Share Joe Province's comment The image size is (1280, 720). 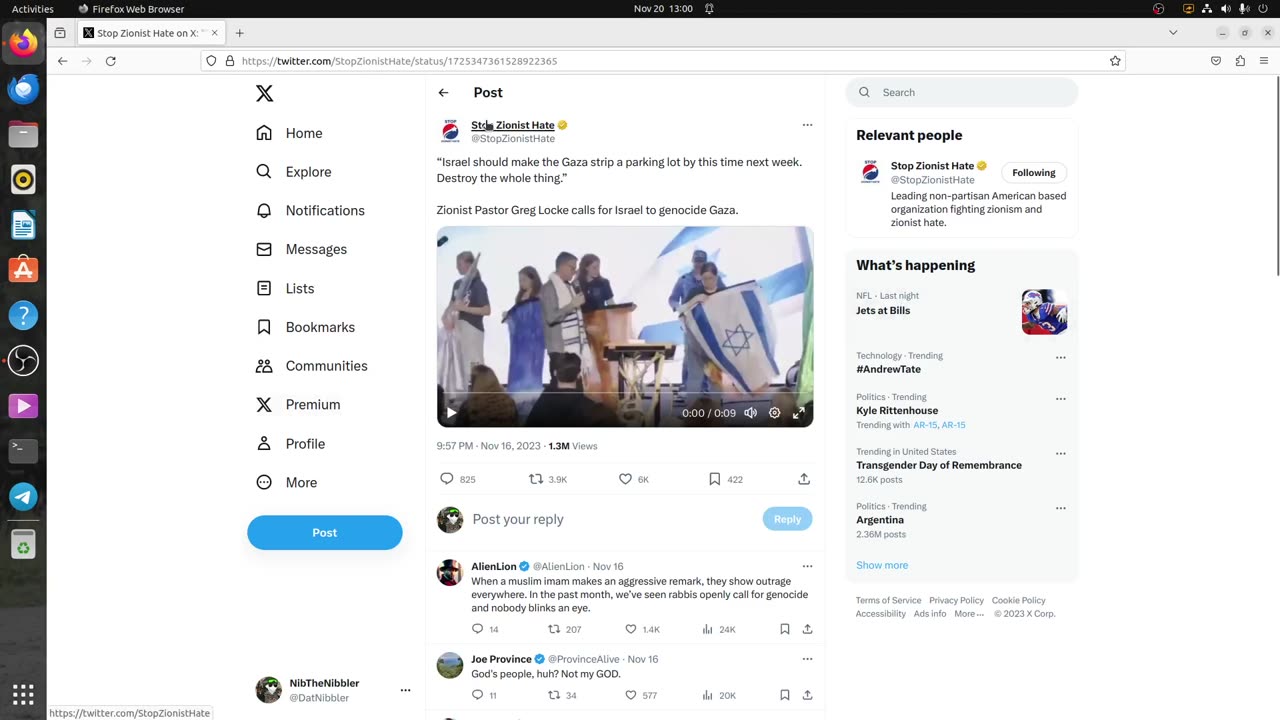coord(807,695)
